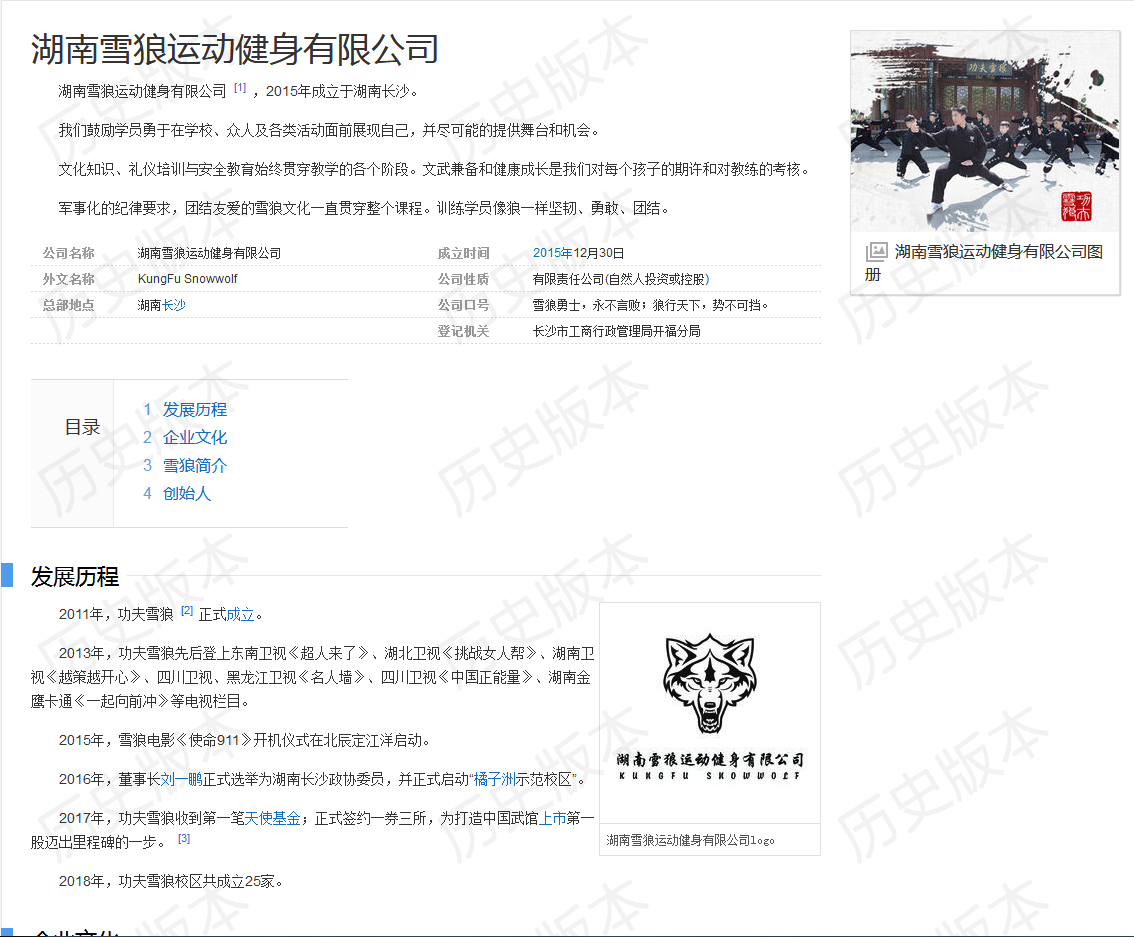Select the 有限责任公司(自然人投资或控股) value
Image resolution: width=1134 pixels, height=937 pixels.
(621, 279)
